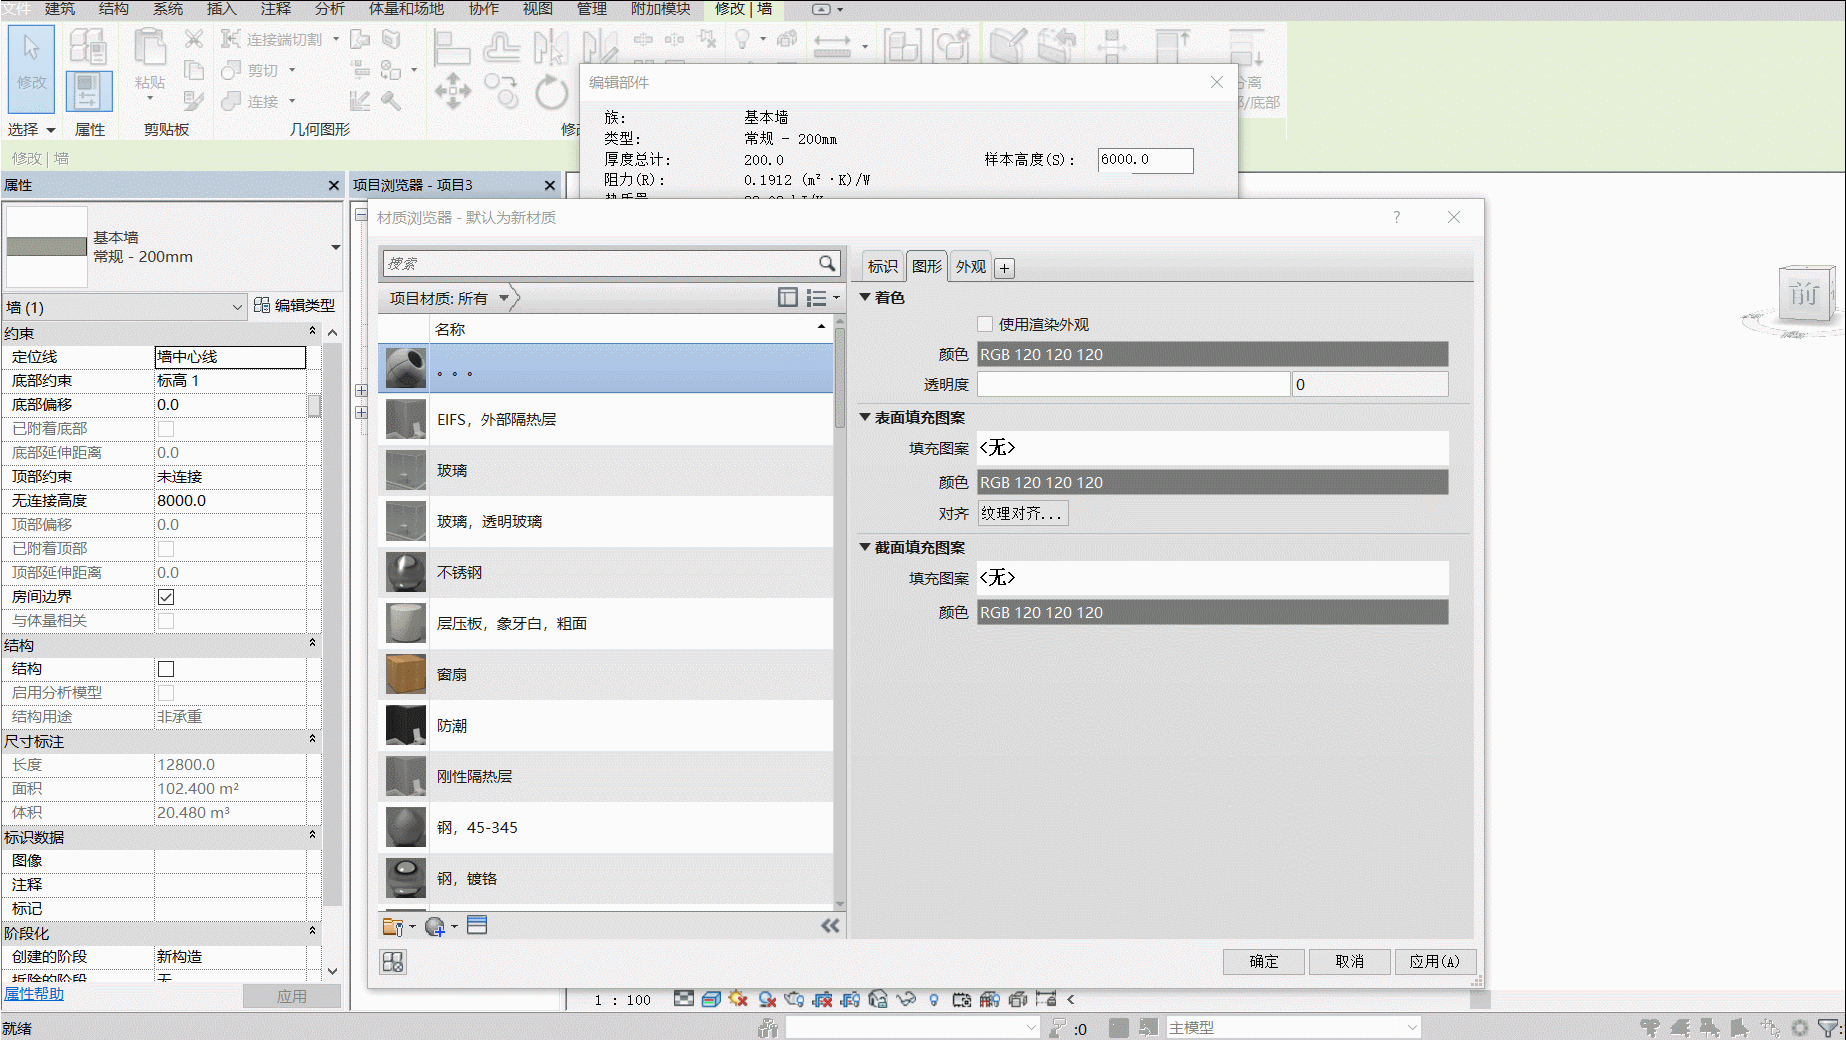
Task: Click the ViewCube front face
Action: (1804, 293)
